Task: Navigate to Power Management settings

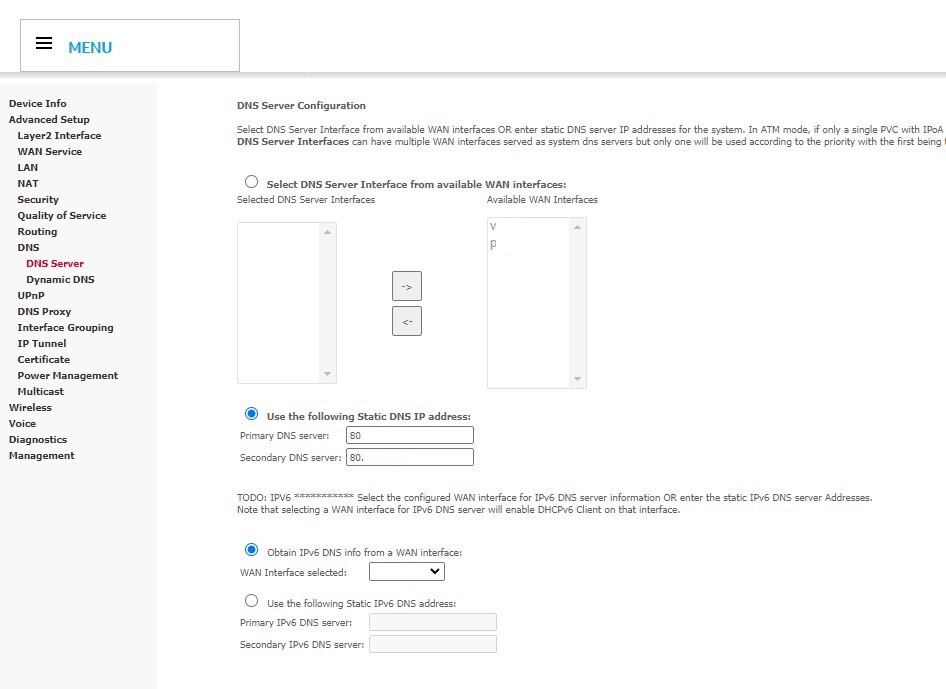Action: pyautogui.click(x=66, y=375)
